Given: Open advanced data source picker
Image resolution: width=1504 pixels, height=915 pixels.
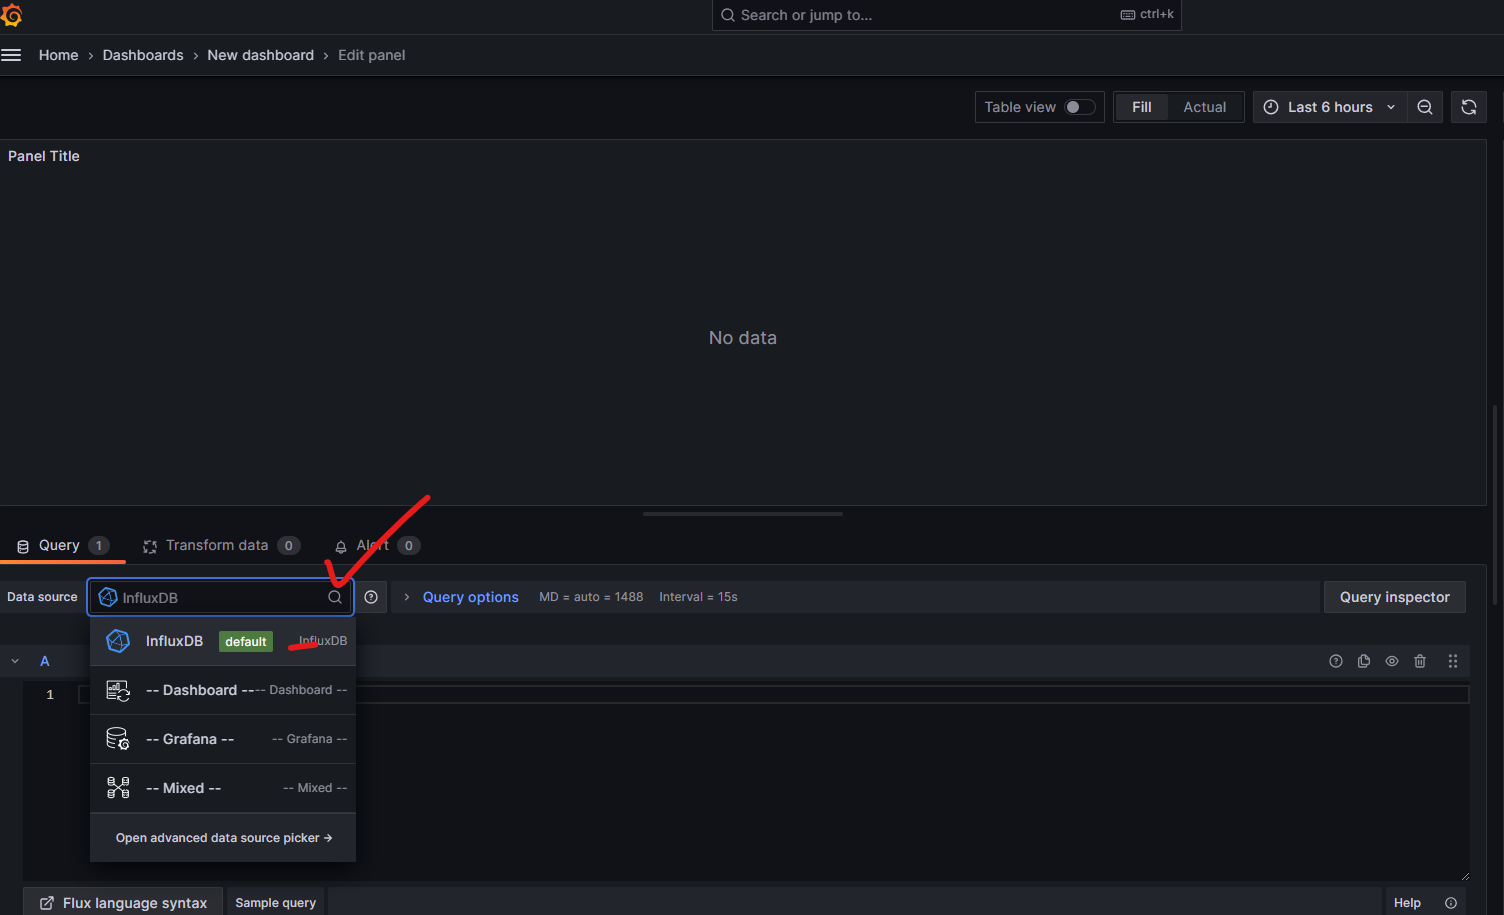Looking at the screenshot, I should pyautogui.click(x=223, y=838).
